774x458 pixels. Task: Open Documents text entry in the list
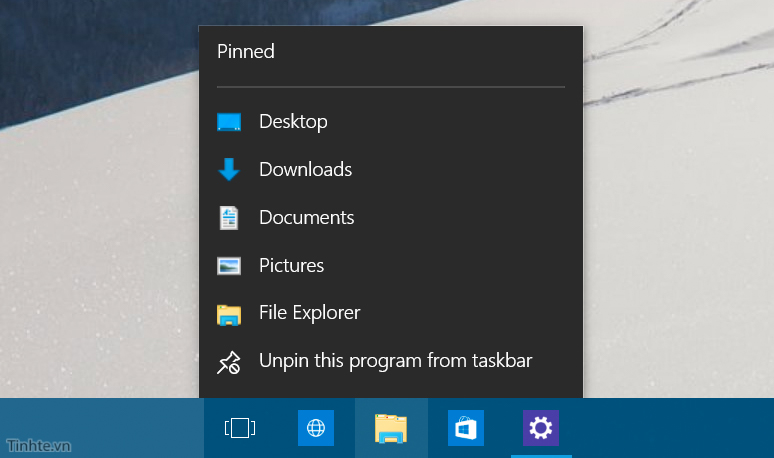point(306,218)
